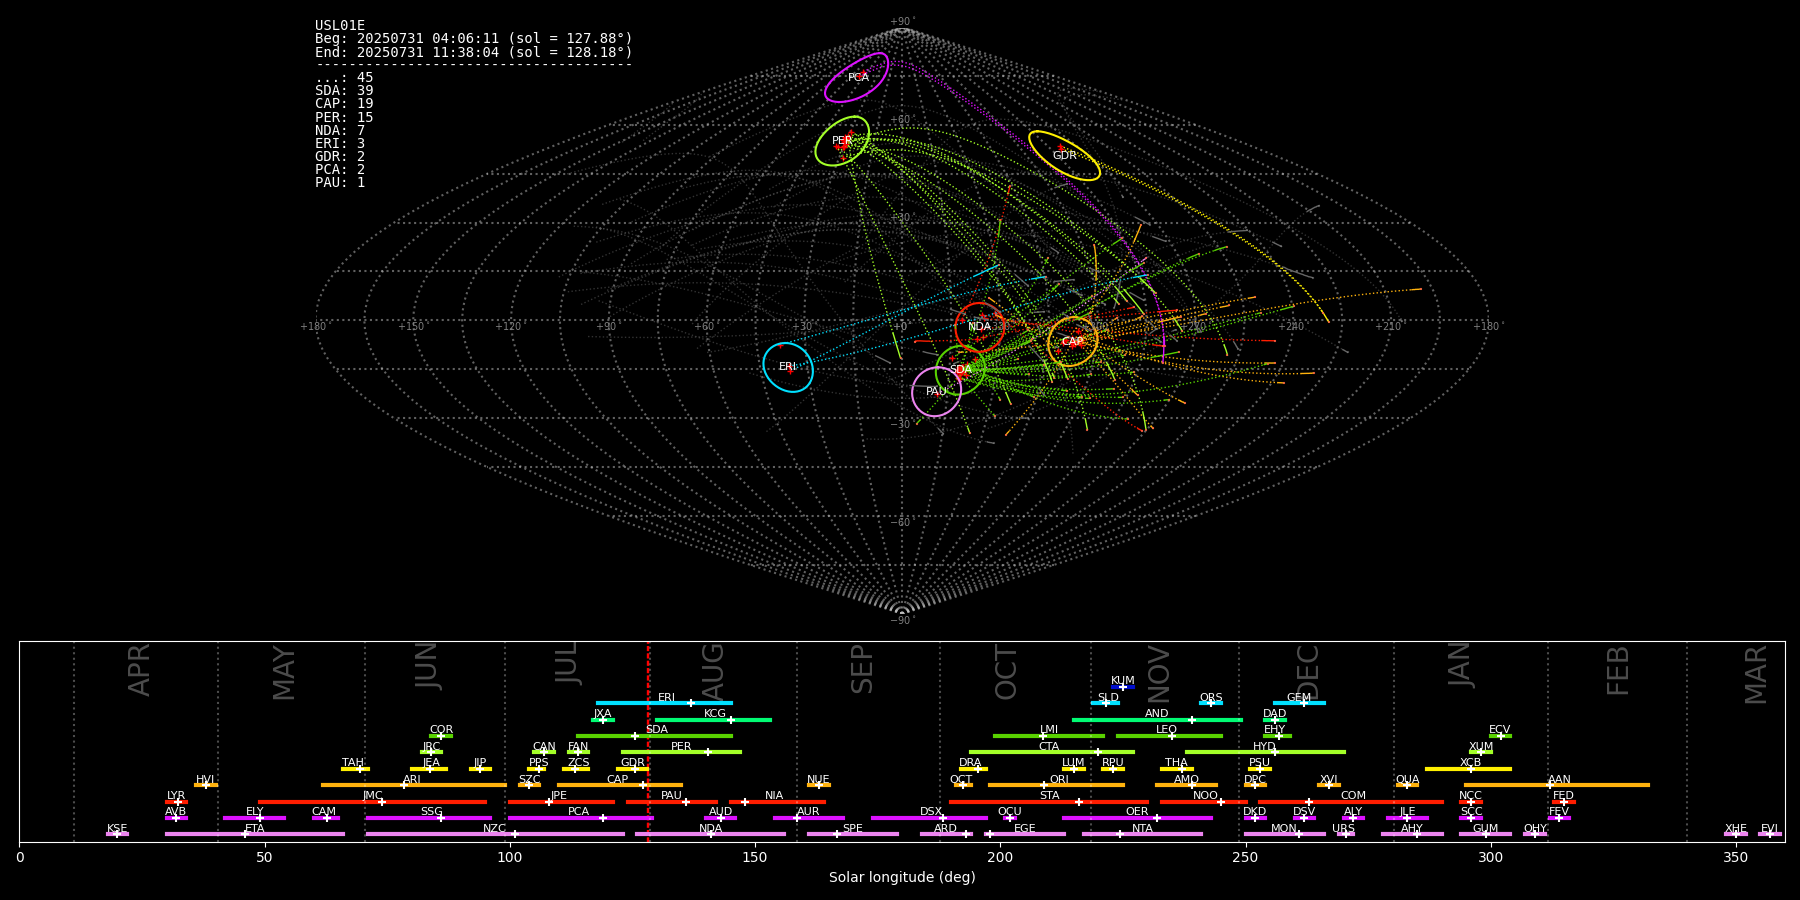This screenshot has width=1800, height=900.
Task: Select the NTA pink bar in timeline
Action: click(1142, 833)
